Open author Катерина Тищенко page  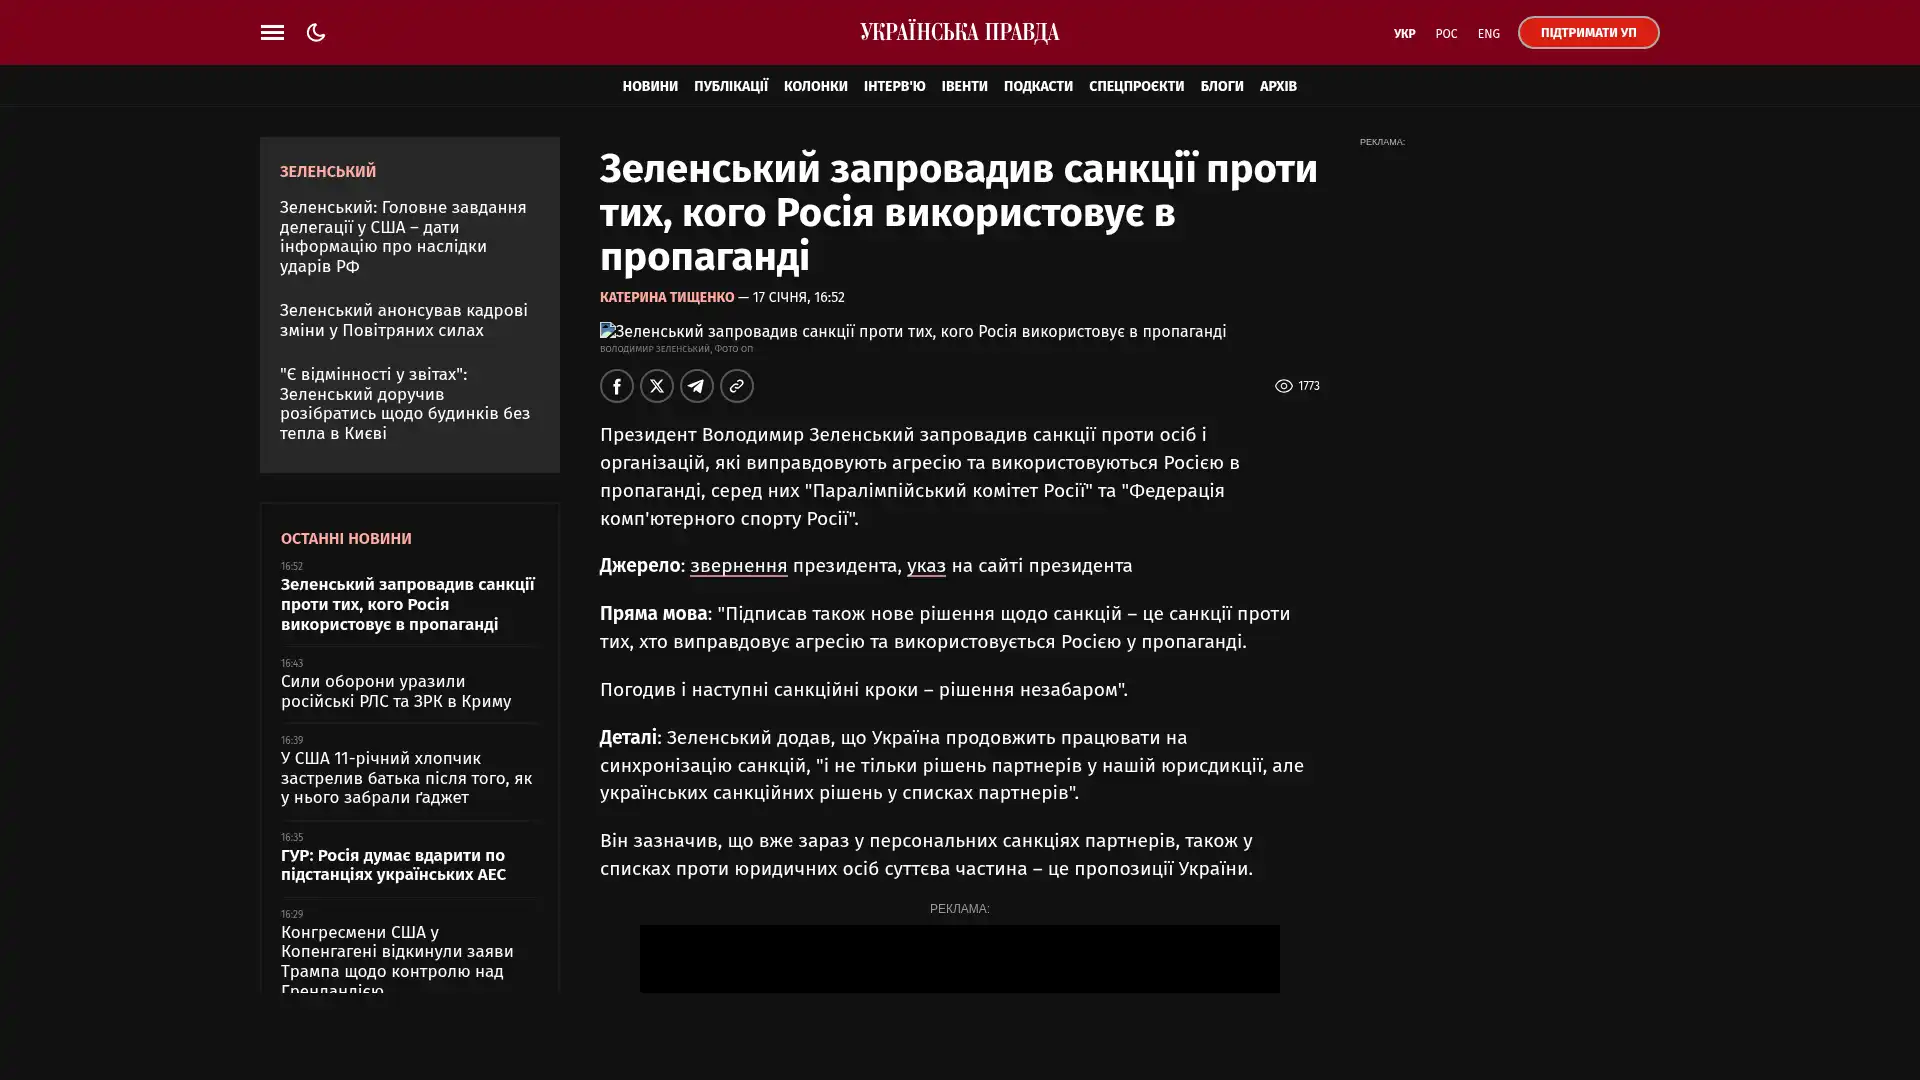click(666, 297)
